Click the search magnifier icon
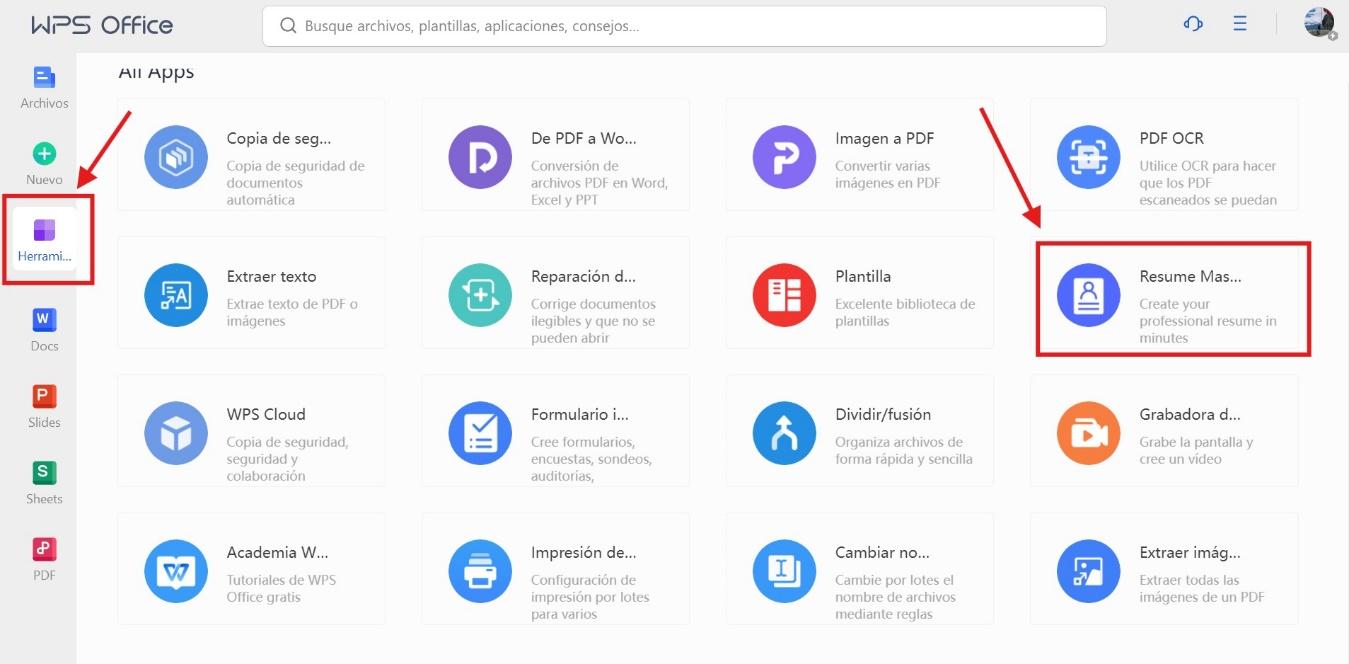 click(288, 26)
